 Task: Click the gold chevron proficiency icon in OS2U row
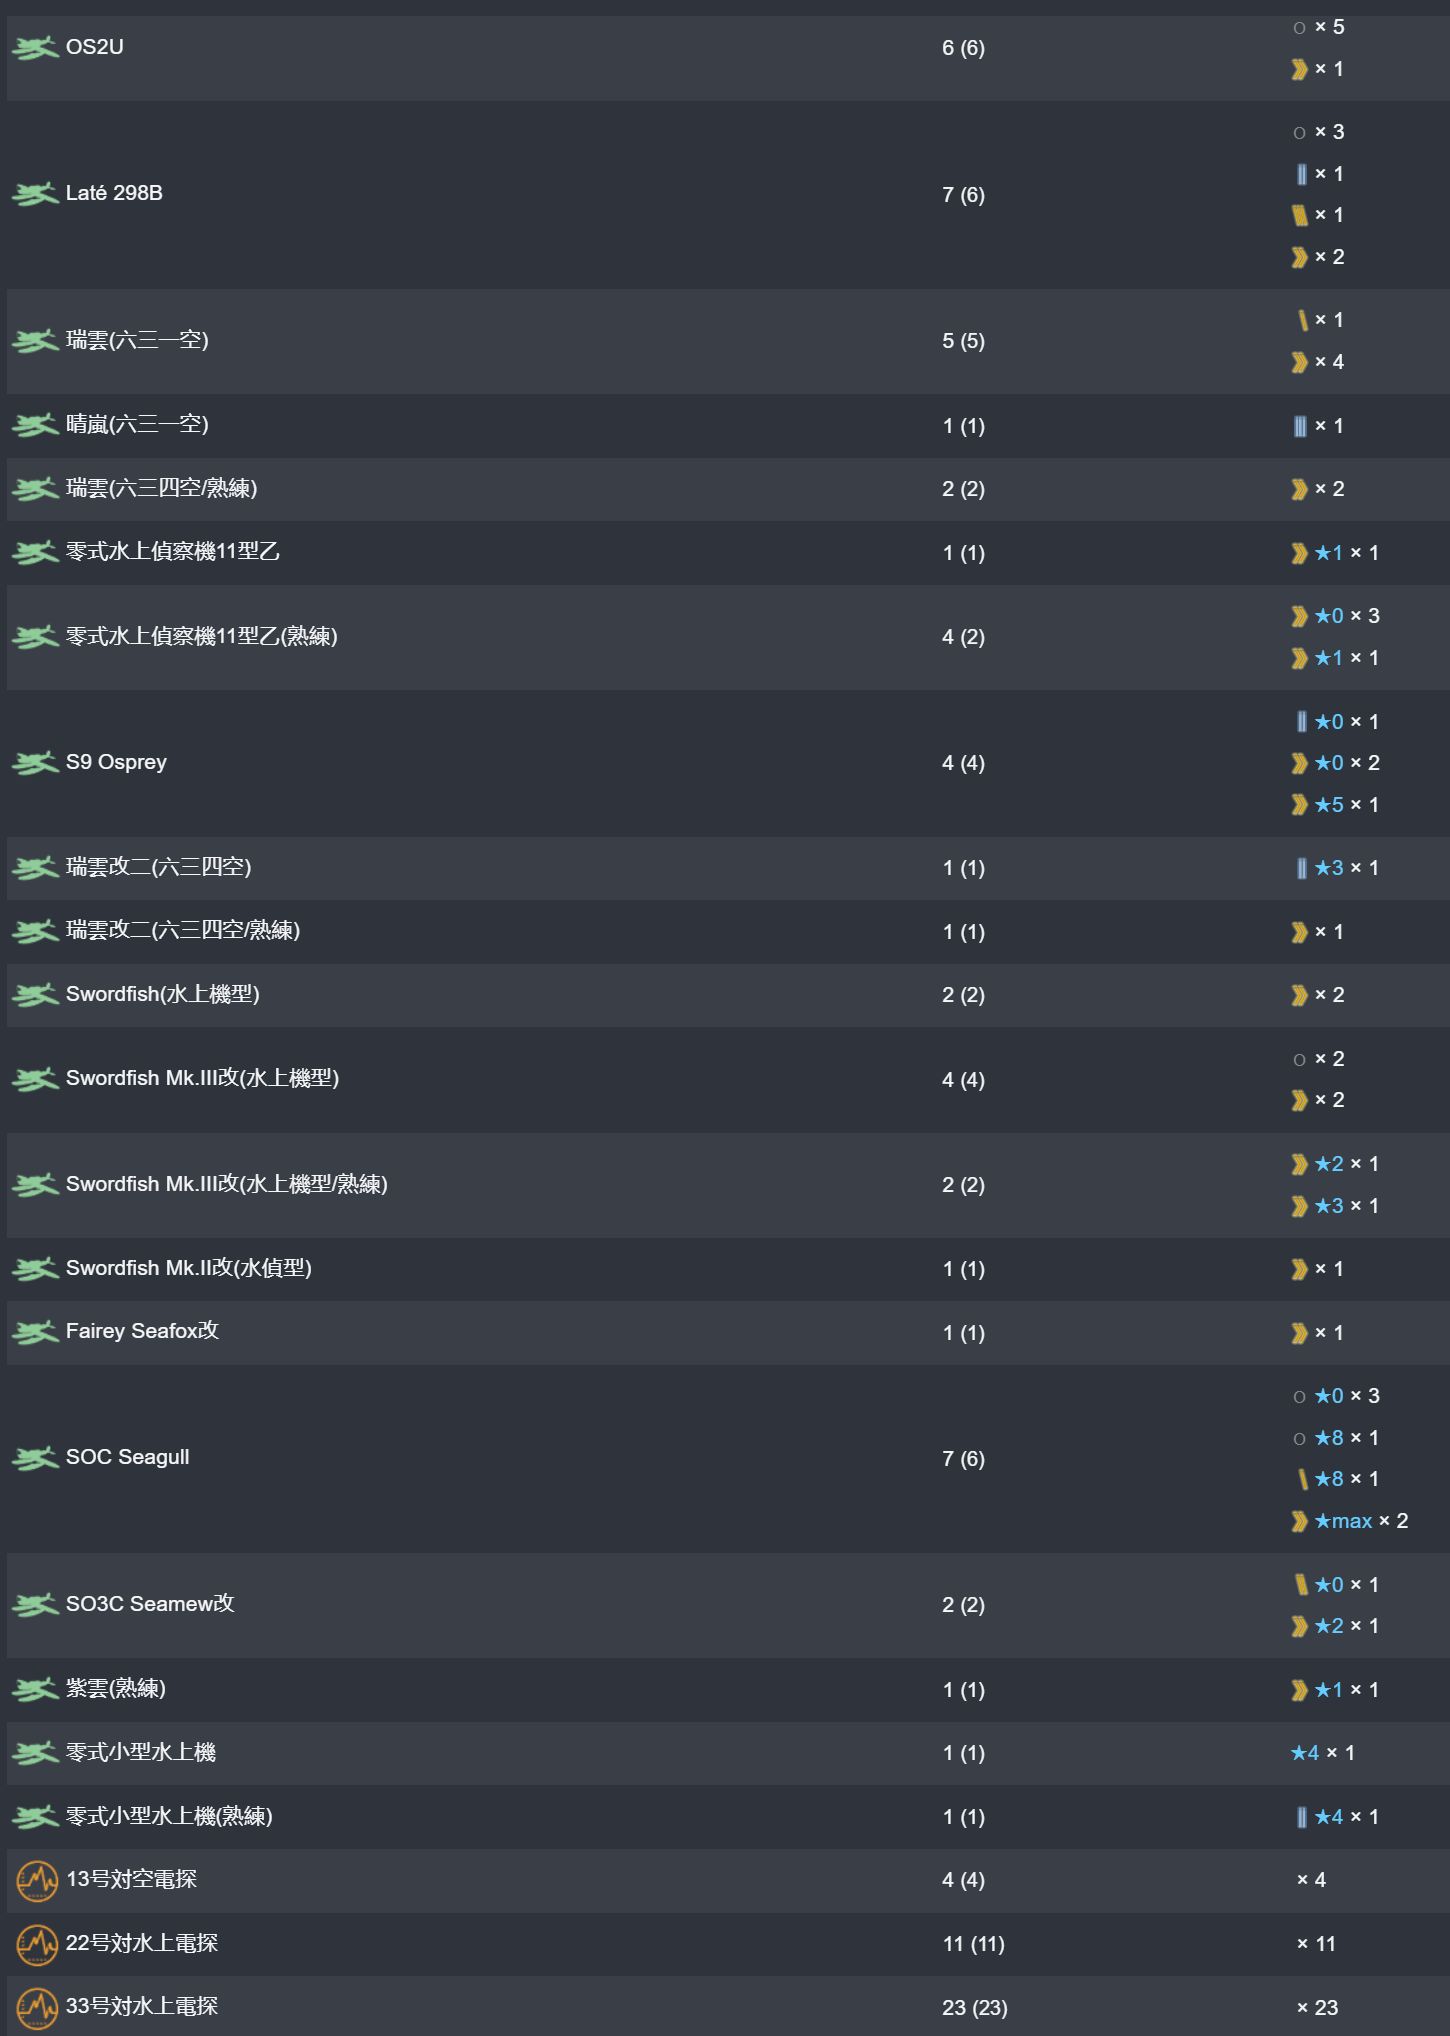[x=1299, y=69]
